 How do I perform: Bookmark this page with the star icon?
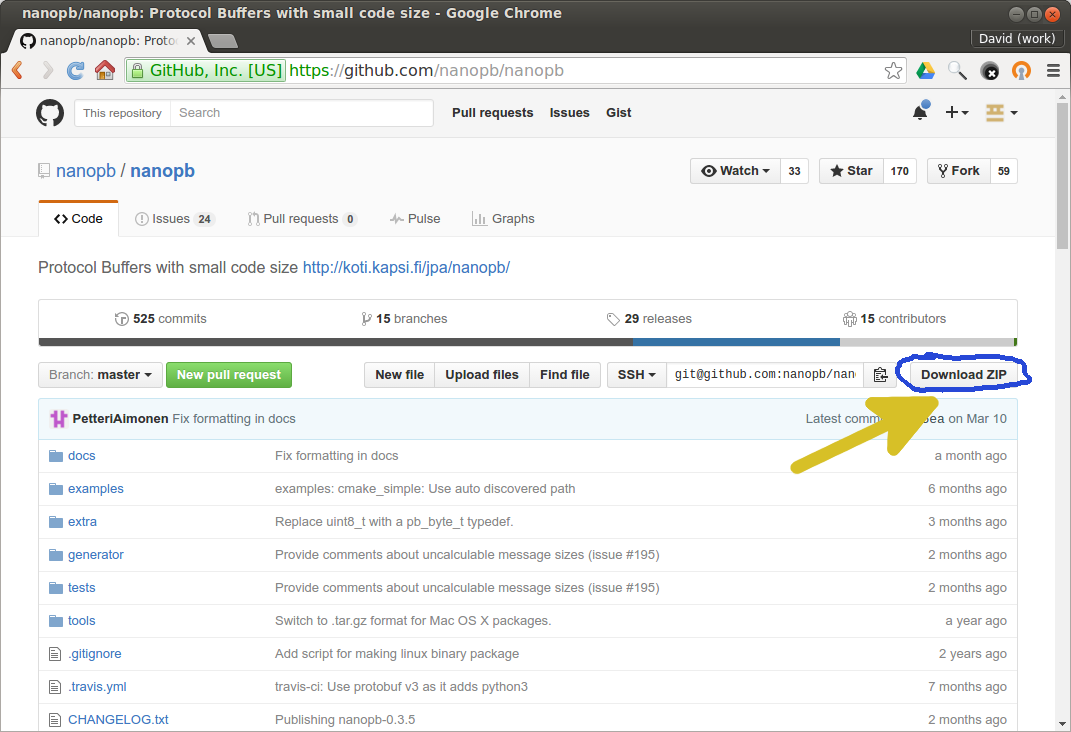coord(893,70)
